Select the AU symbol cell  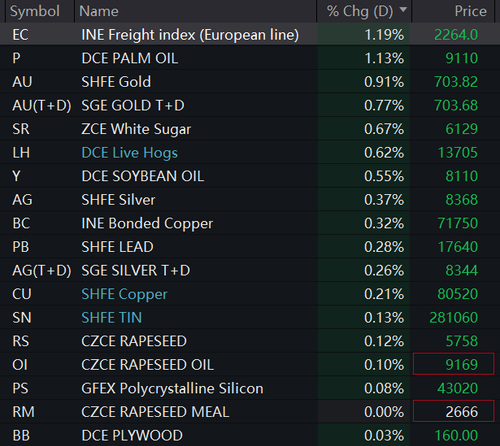point(22,82)
